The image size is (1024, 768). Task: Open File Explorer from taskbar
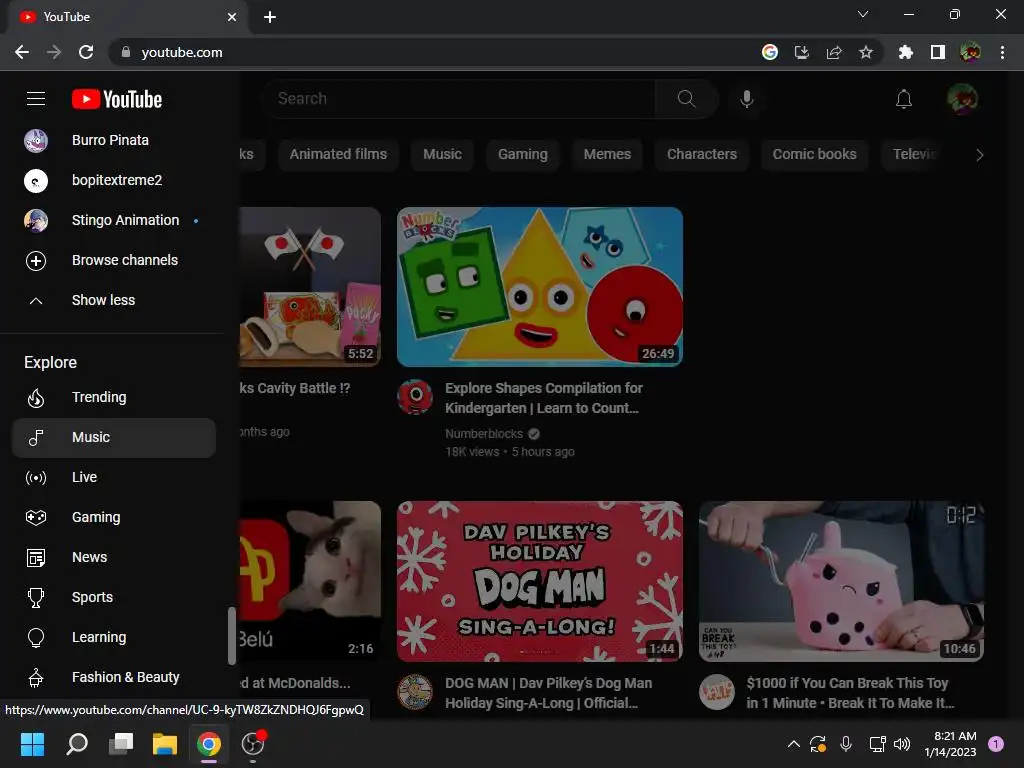click(x=165, y=744)
